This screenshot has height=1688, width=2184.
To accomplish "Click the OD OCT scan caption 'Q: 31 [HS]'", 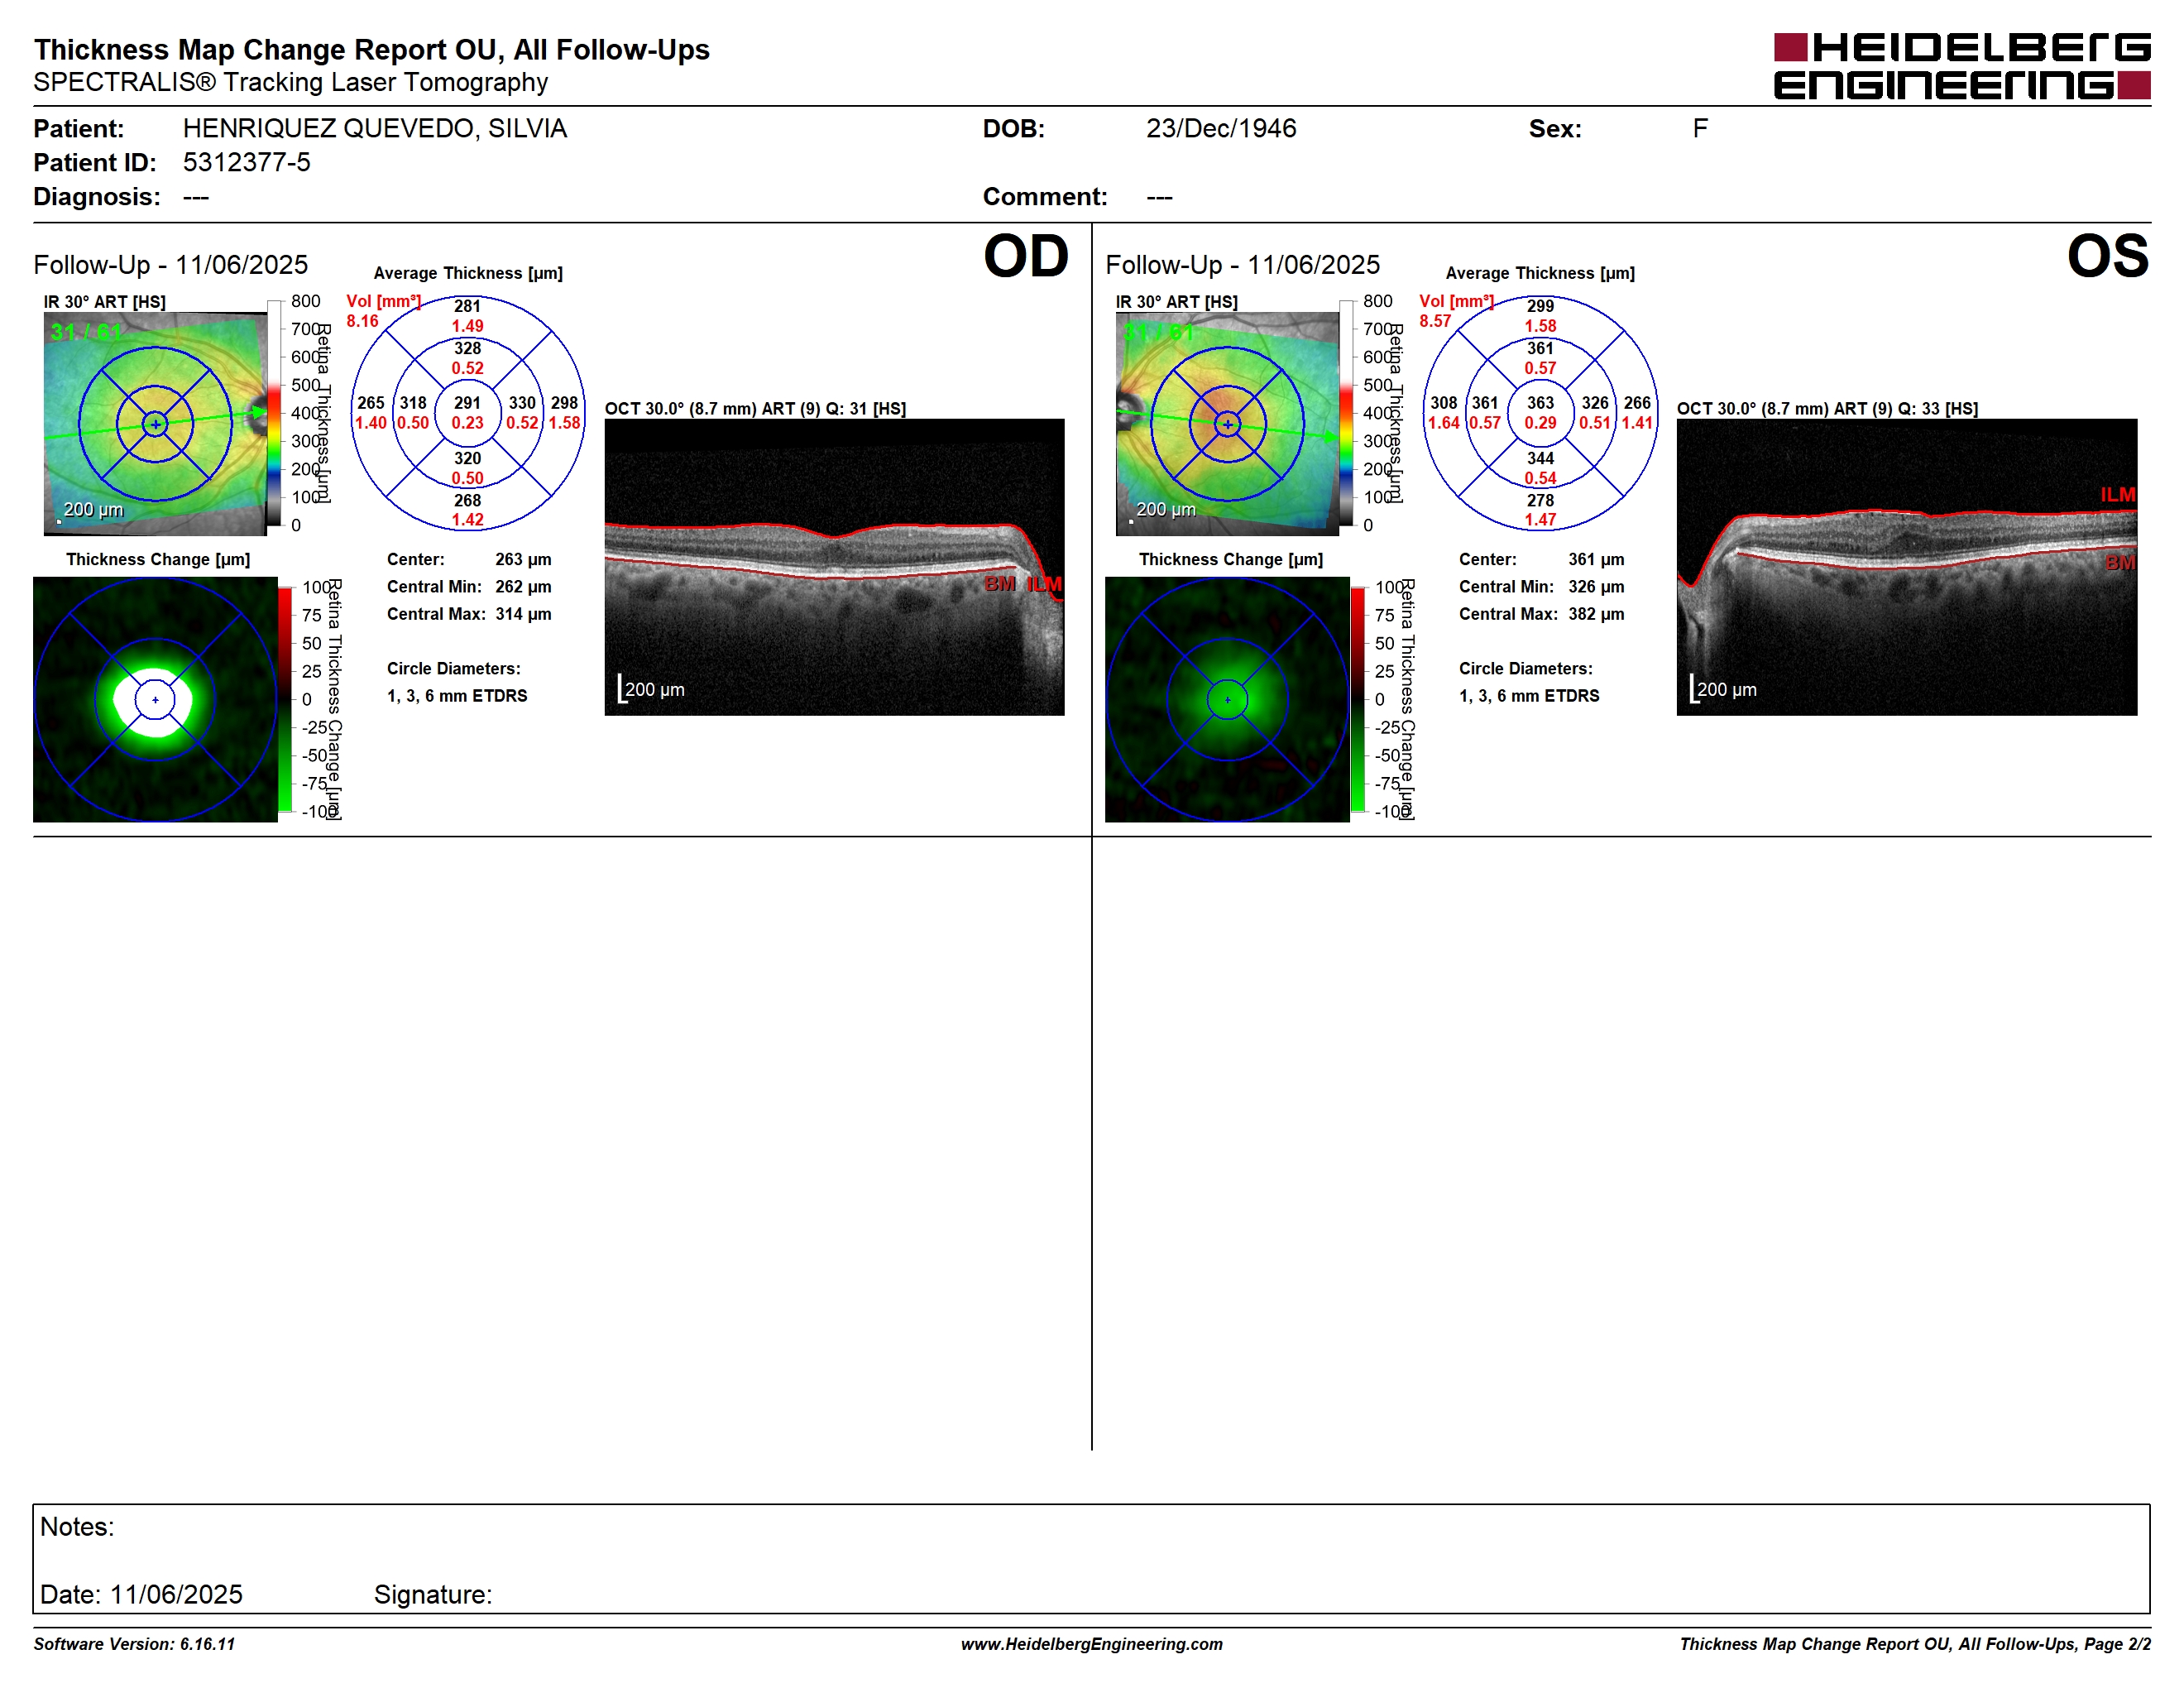I will 866,409.
